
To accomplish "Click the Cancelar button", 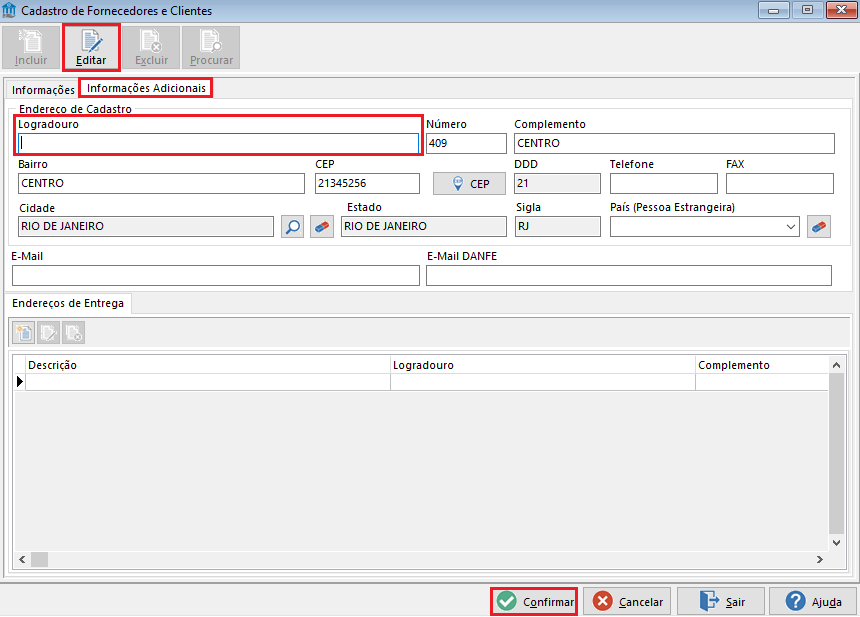I will click(x=629, y=602).
